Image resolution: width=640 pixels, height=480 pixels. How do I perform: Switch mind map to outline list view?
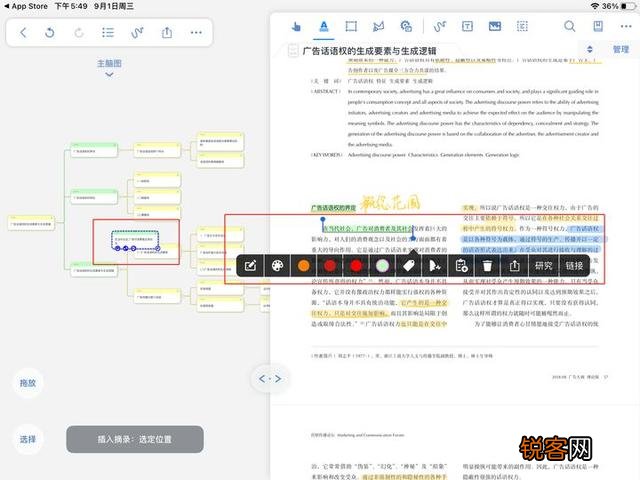(x=108, y=33)
